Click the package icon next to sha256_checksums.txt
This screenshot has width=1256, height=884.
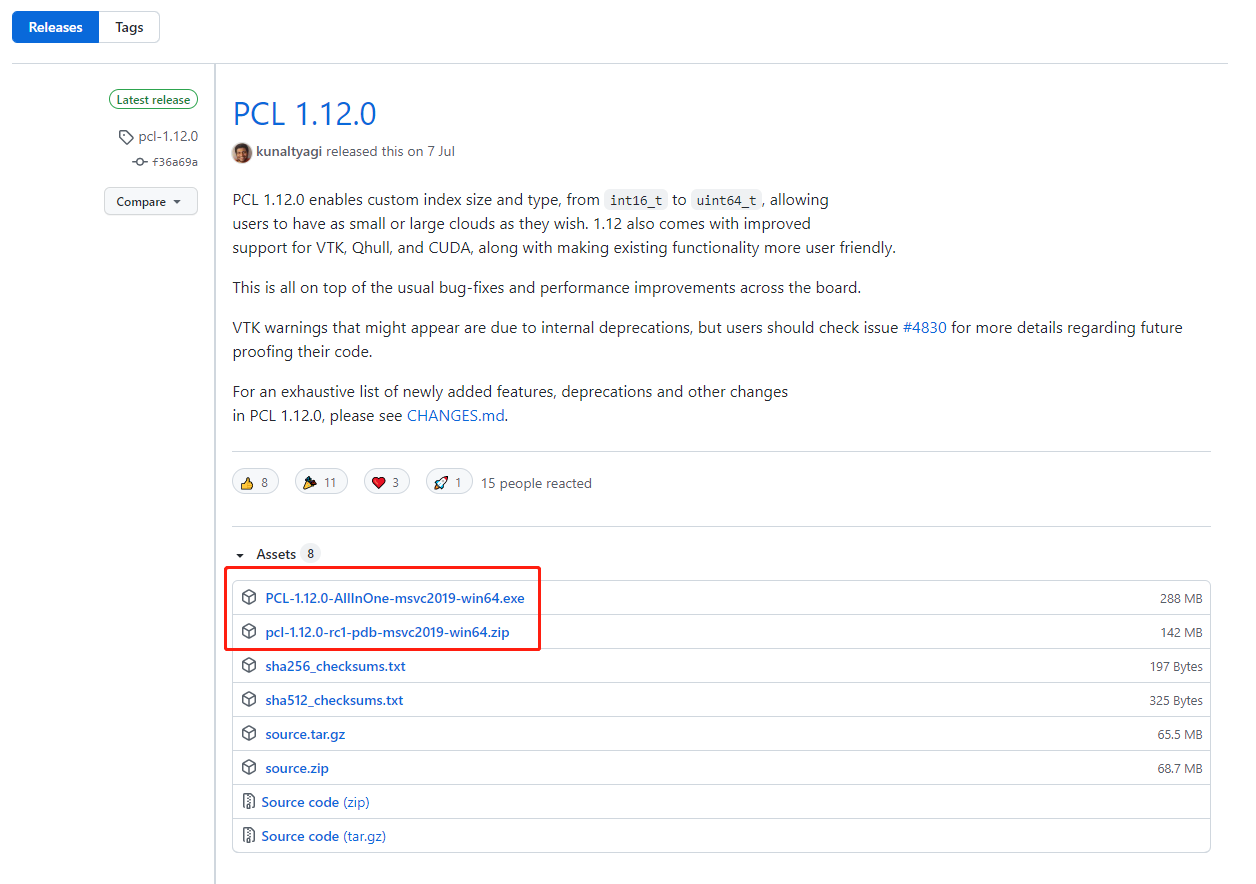click(x=249, y=665)
